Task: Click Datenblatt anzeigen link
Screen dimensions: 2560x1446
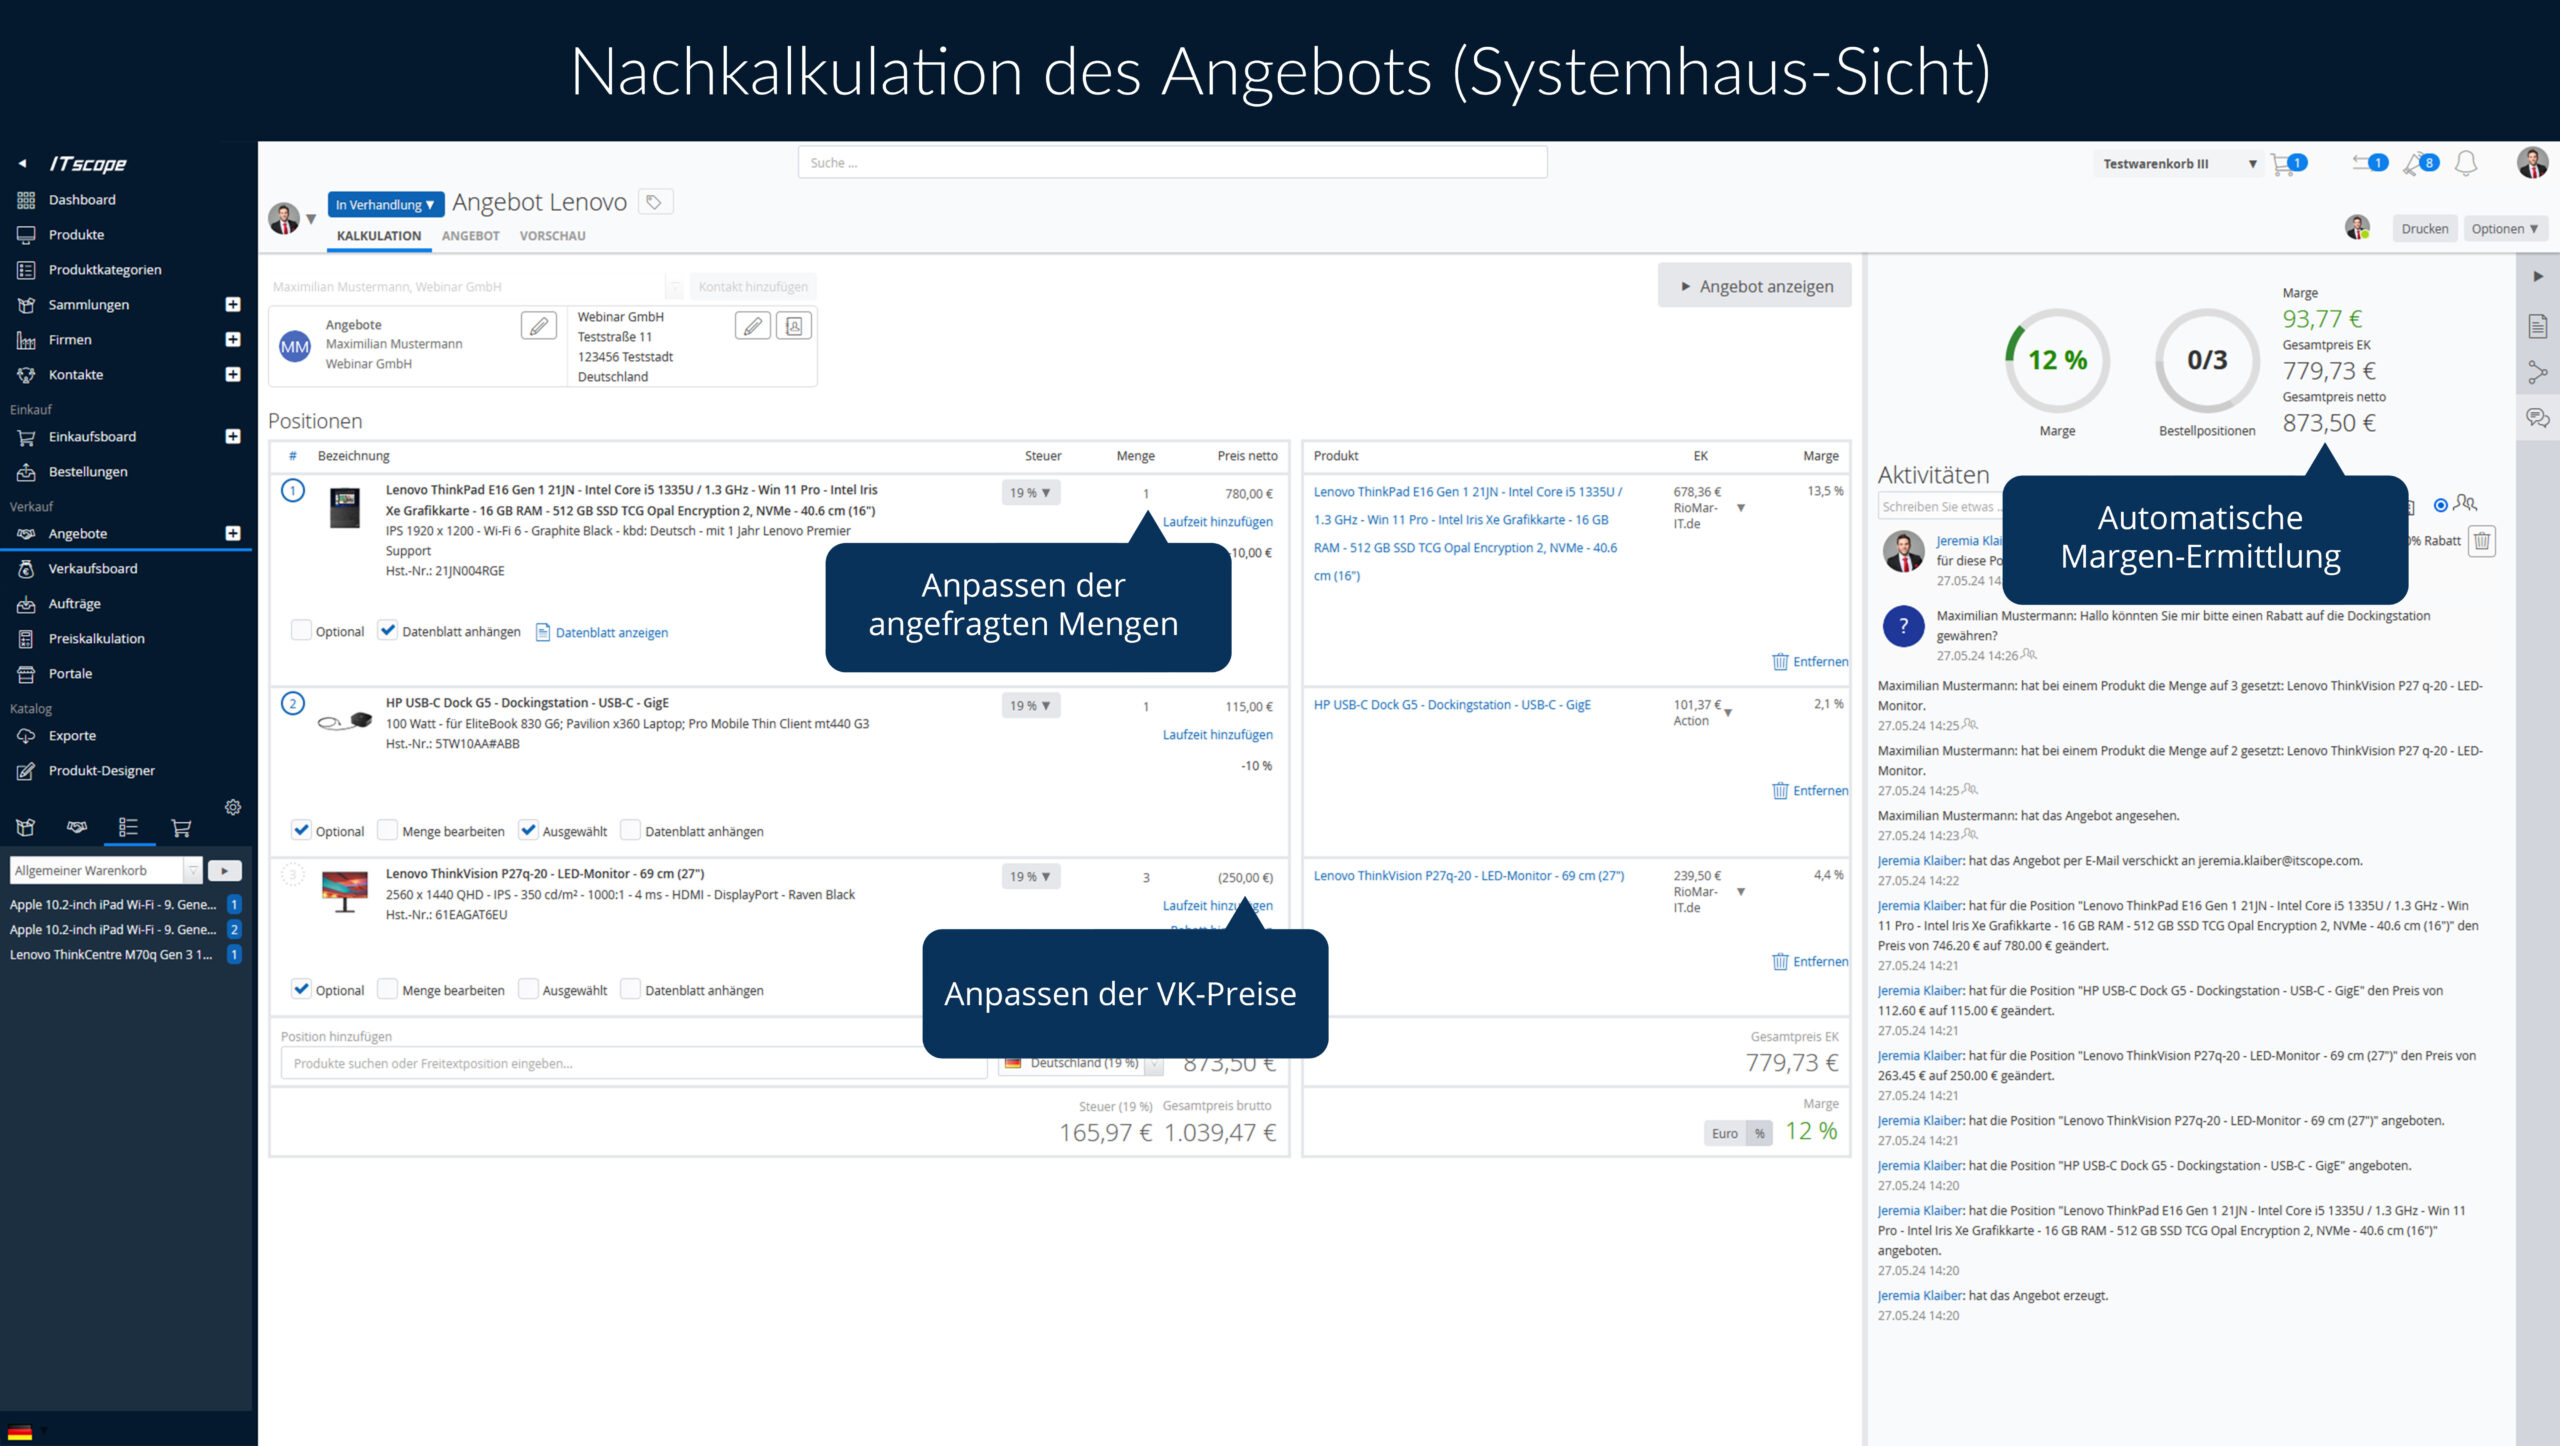Action: tap(611, 632)
